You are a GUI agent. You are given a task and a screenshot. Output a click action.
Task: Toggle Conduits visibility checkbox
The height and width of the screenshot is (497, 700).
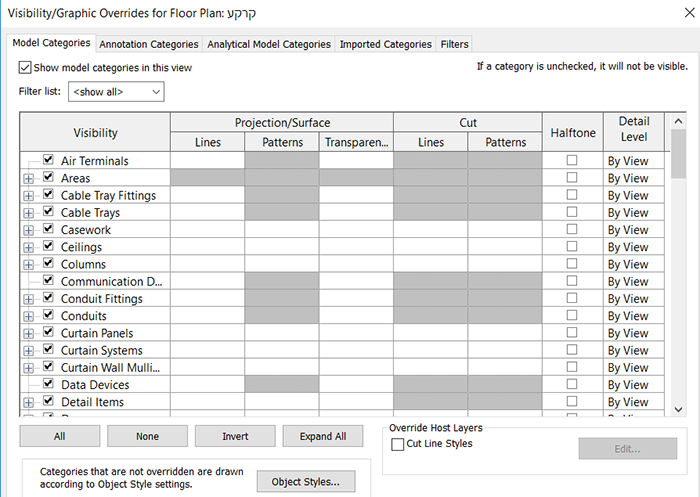pos(48,315)
